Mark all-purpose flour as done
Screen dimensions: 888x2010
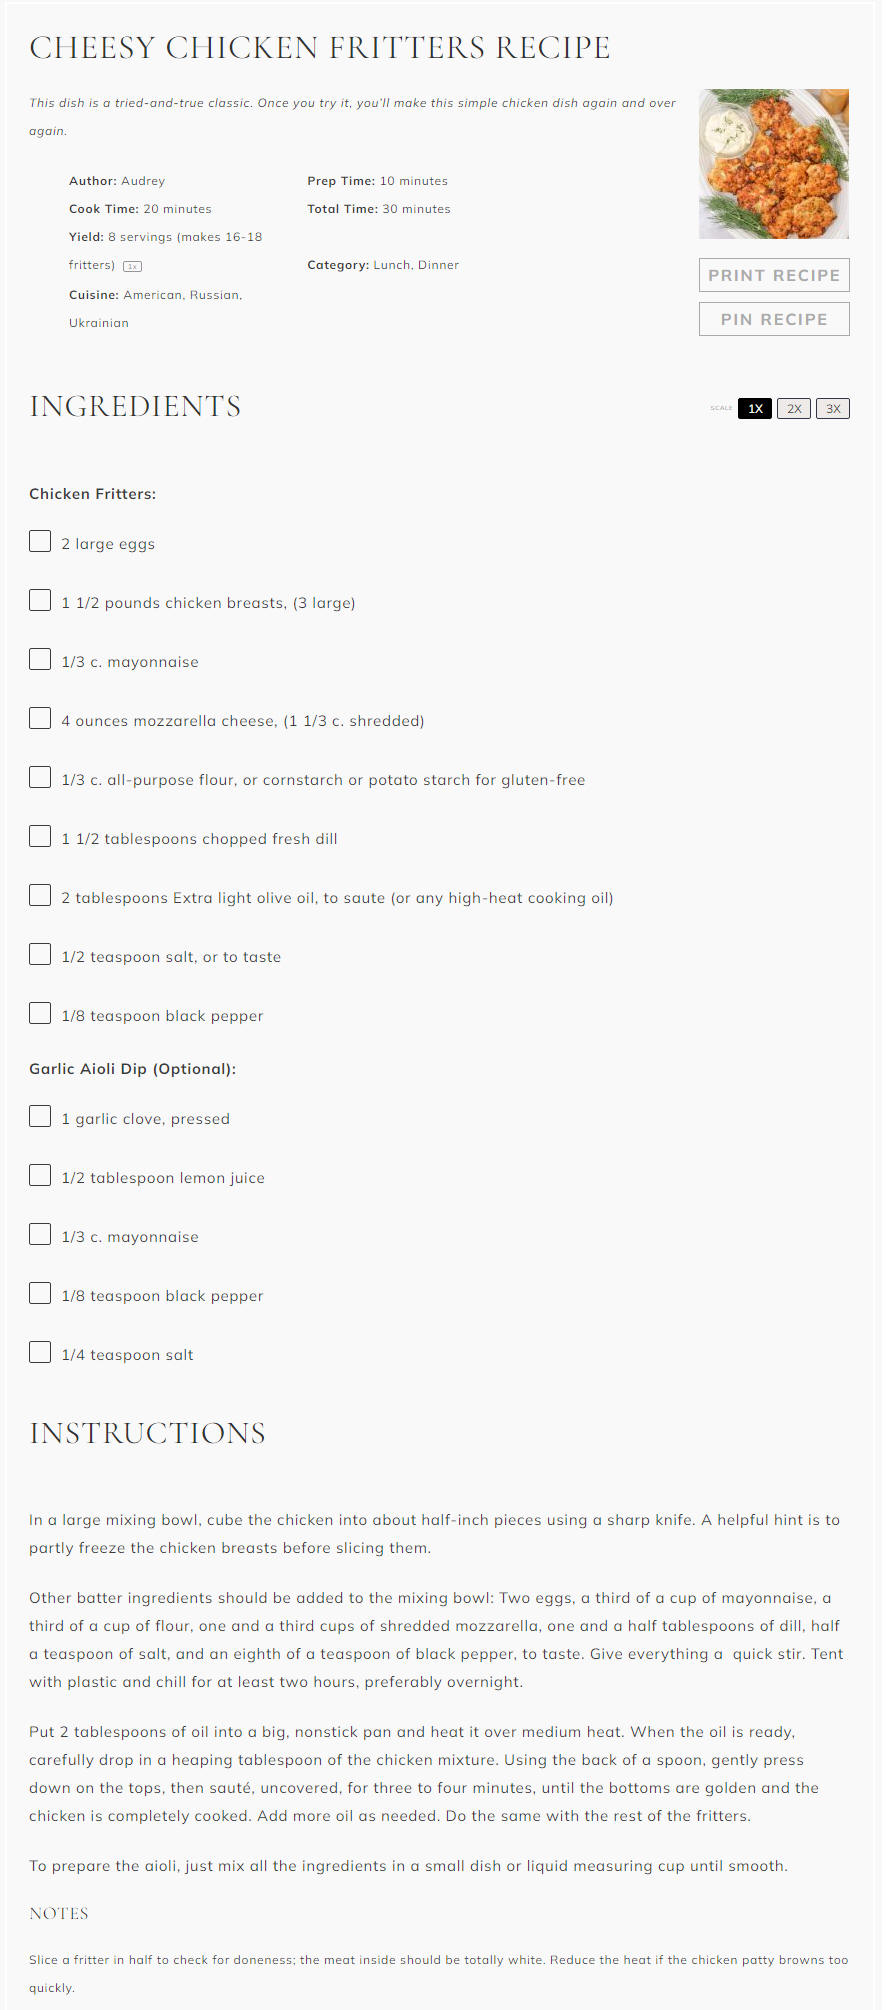(40, 777)
